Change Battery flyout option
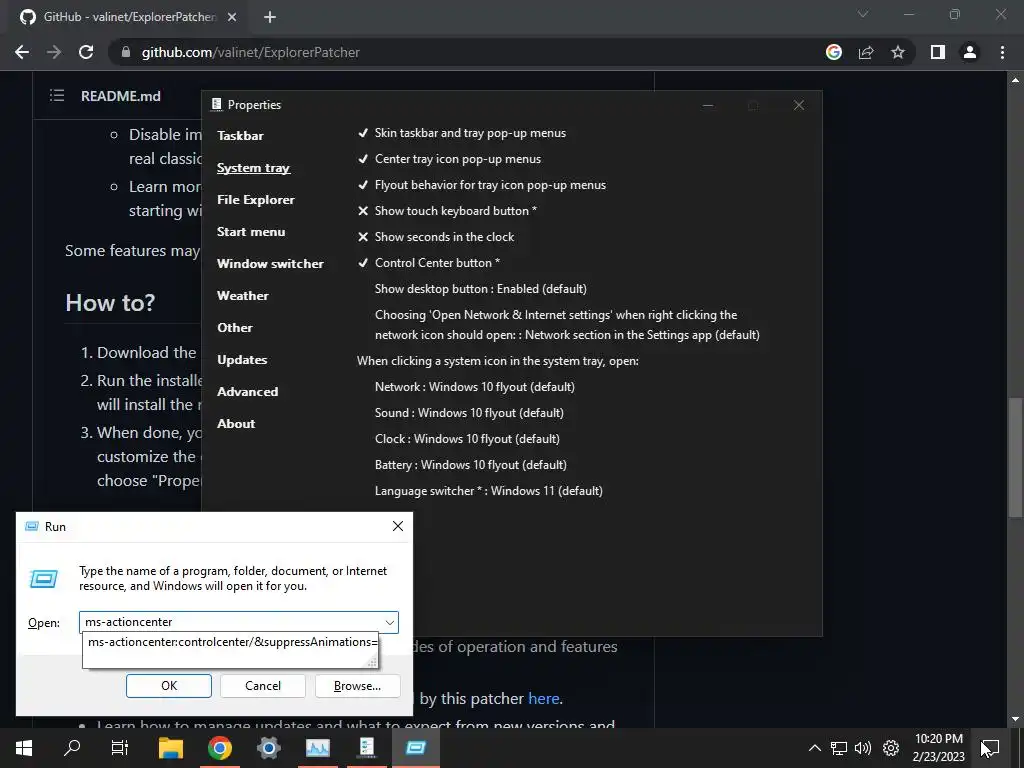 471,465
